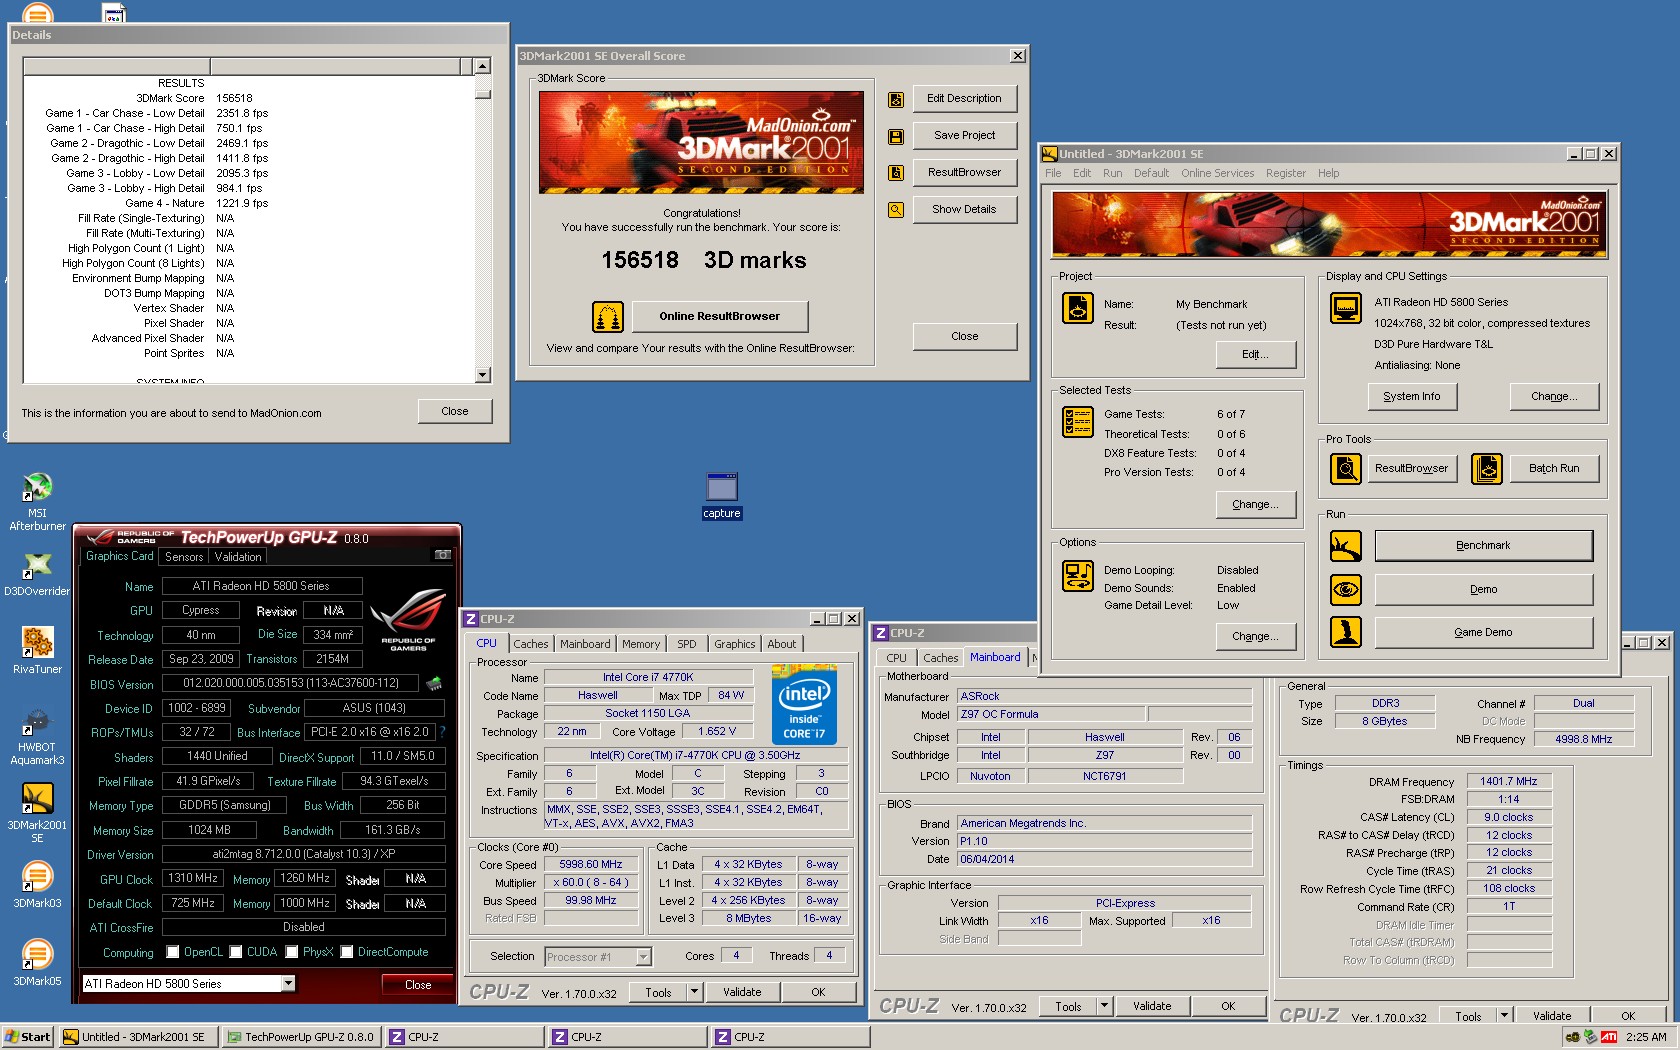Screen dimensions: 1680x1050
Task: Click the Game Demo button
Action: 1483,633
